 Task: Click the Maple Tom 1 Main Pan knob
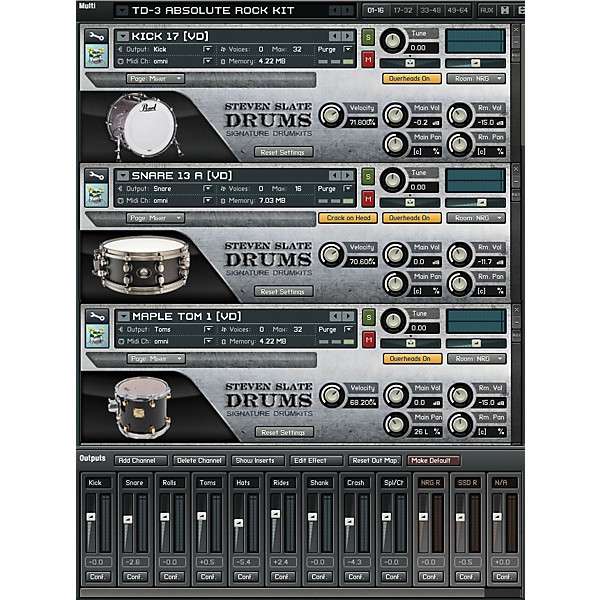pos(396,424)
